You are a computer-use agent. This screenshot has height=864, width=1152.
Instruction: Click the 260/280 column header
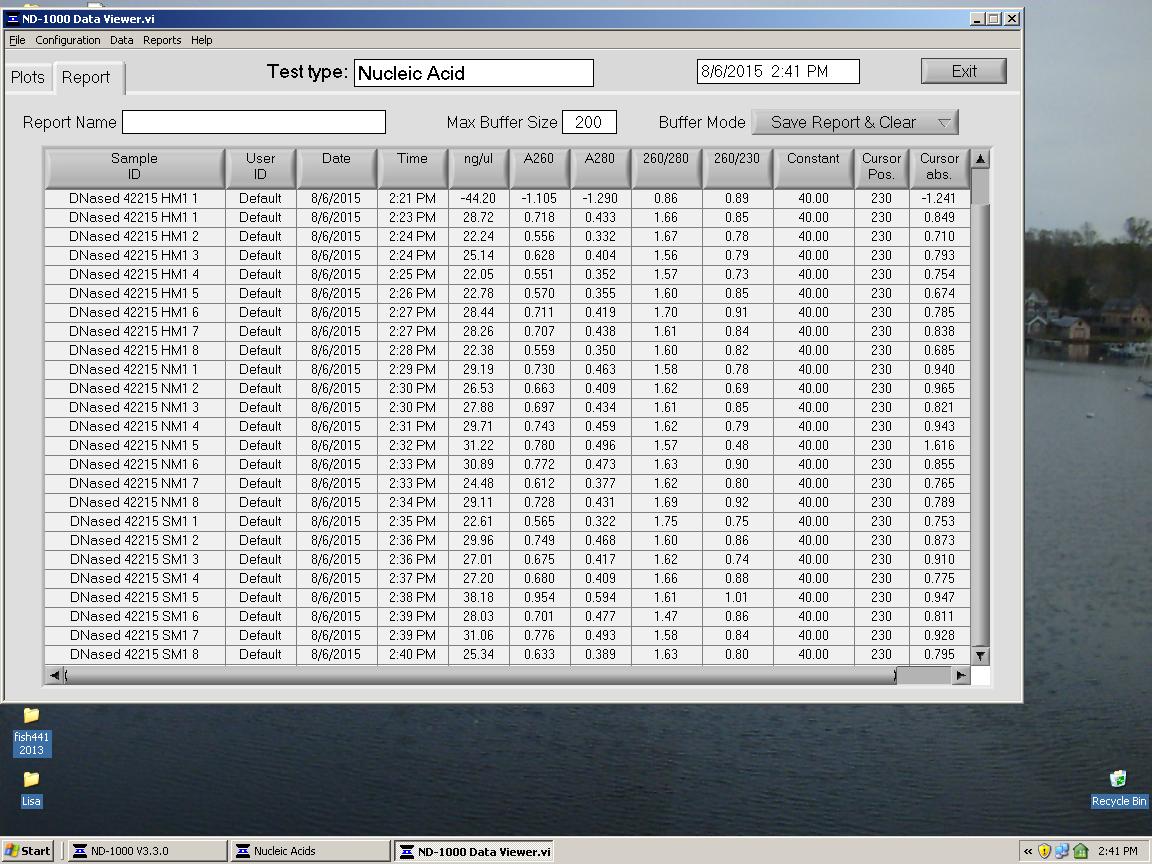[665, 166]
